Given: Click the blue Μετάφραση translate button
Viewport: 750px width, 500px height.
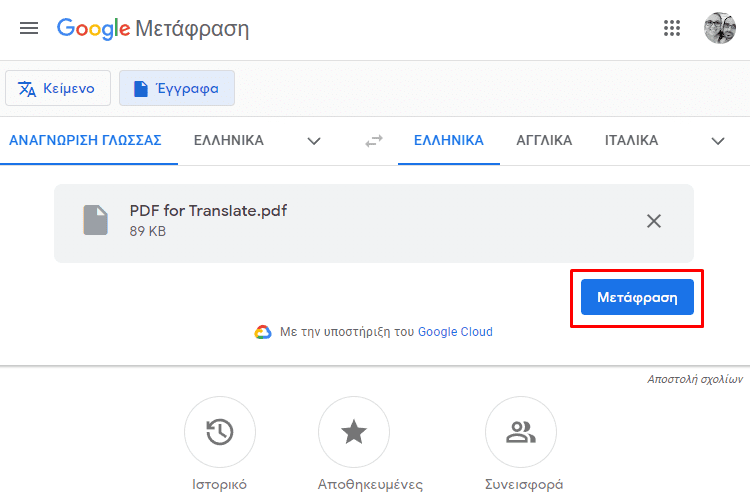Looking at the screenshot, I should (x=637, y=297).
